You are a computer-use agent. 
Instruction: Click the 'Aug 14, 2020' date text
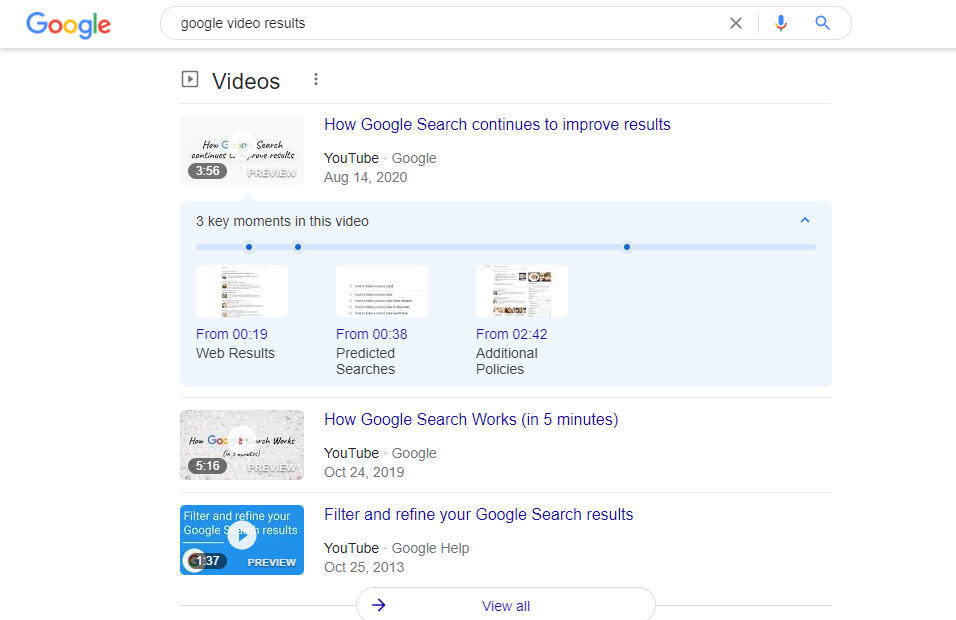365,177
